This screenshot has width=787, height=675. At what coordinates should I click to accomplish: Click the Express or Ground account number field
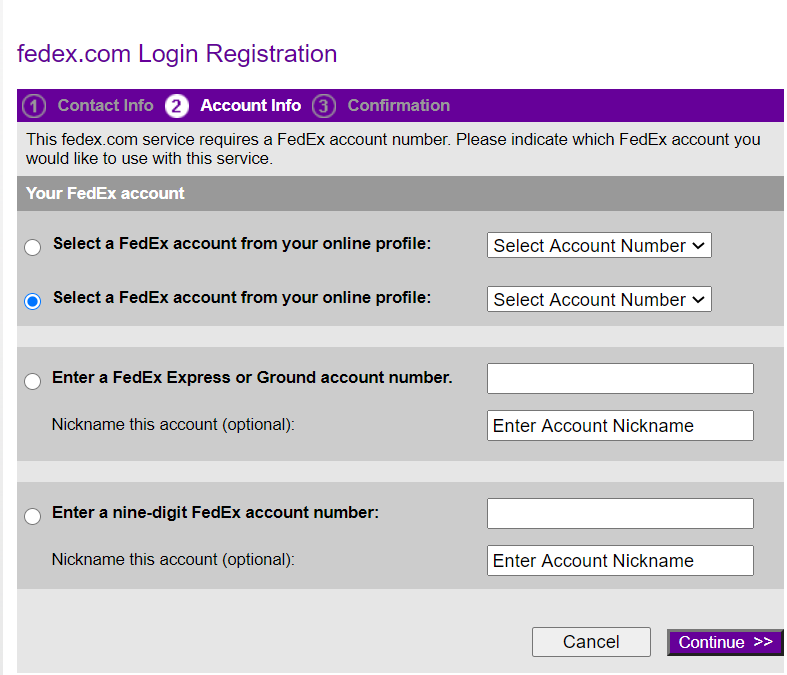click(x=620, y=378)
